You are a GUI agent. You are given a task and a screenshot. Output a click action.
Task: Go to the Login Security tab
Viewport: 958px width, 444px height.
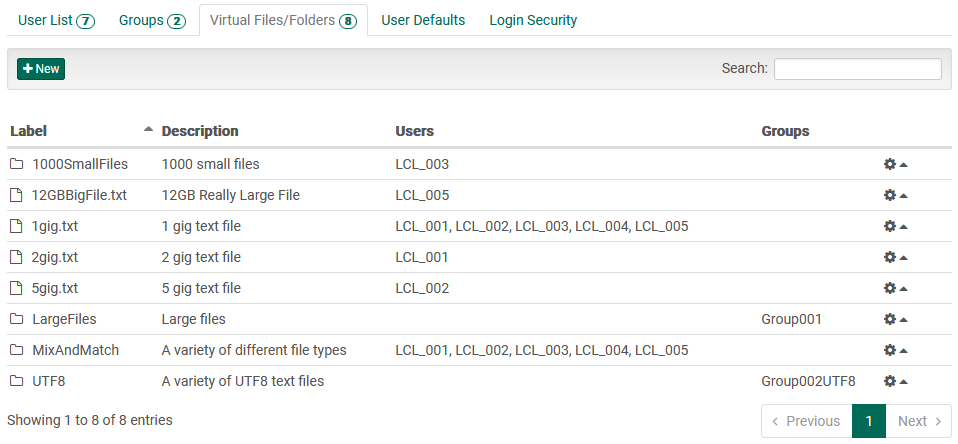coord(533,20)
